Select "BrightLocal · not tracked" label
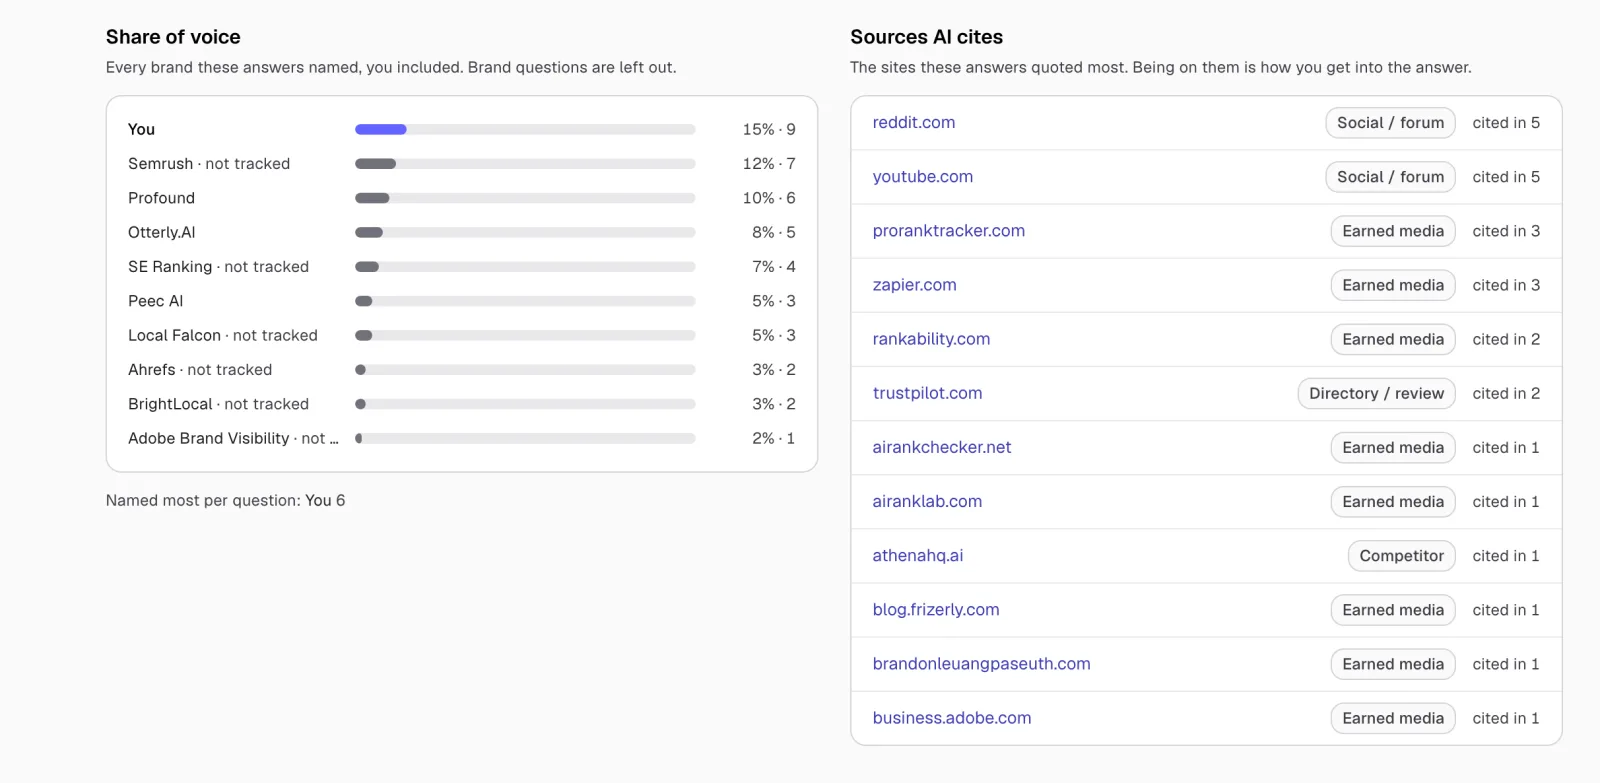The image size is (1600, 783). (x=218, y=404)
